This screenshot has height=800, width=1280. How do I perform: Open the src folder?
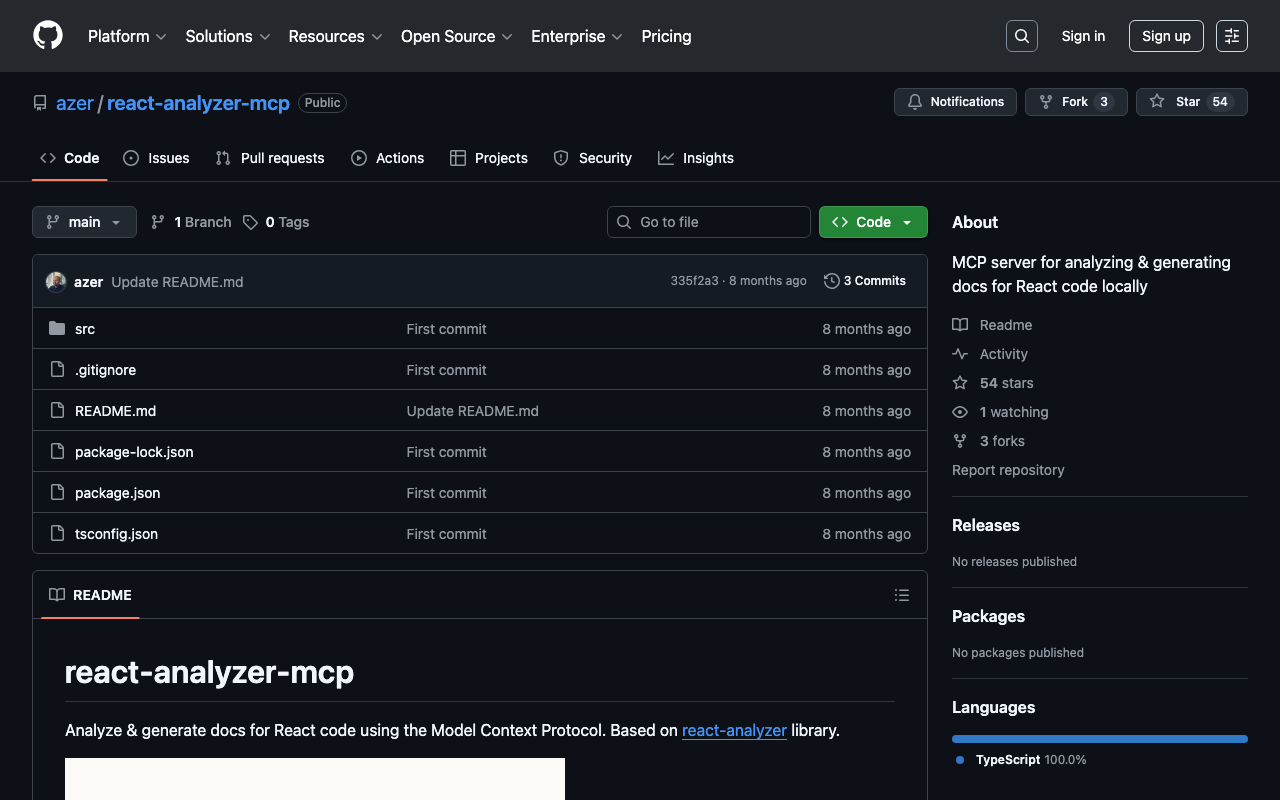tap(85, 329)
